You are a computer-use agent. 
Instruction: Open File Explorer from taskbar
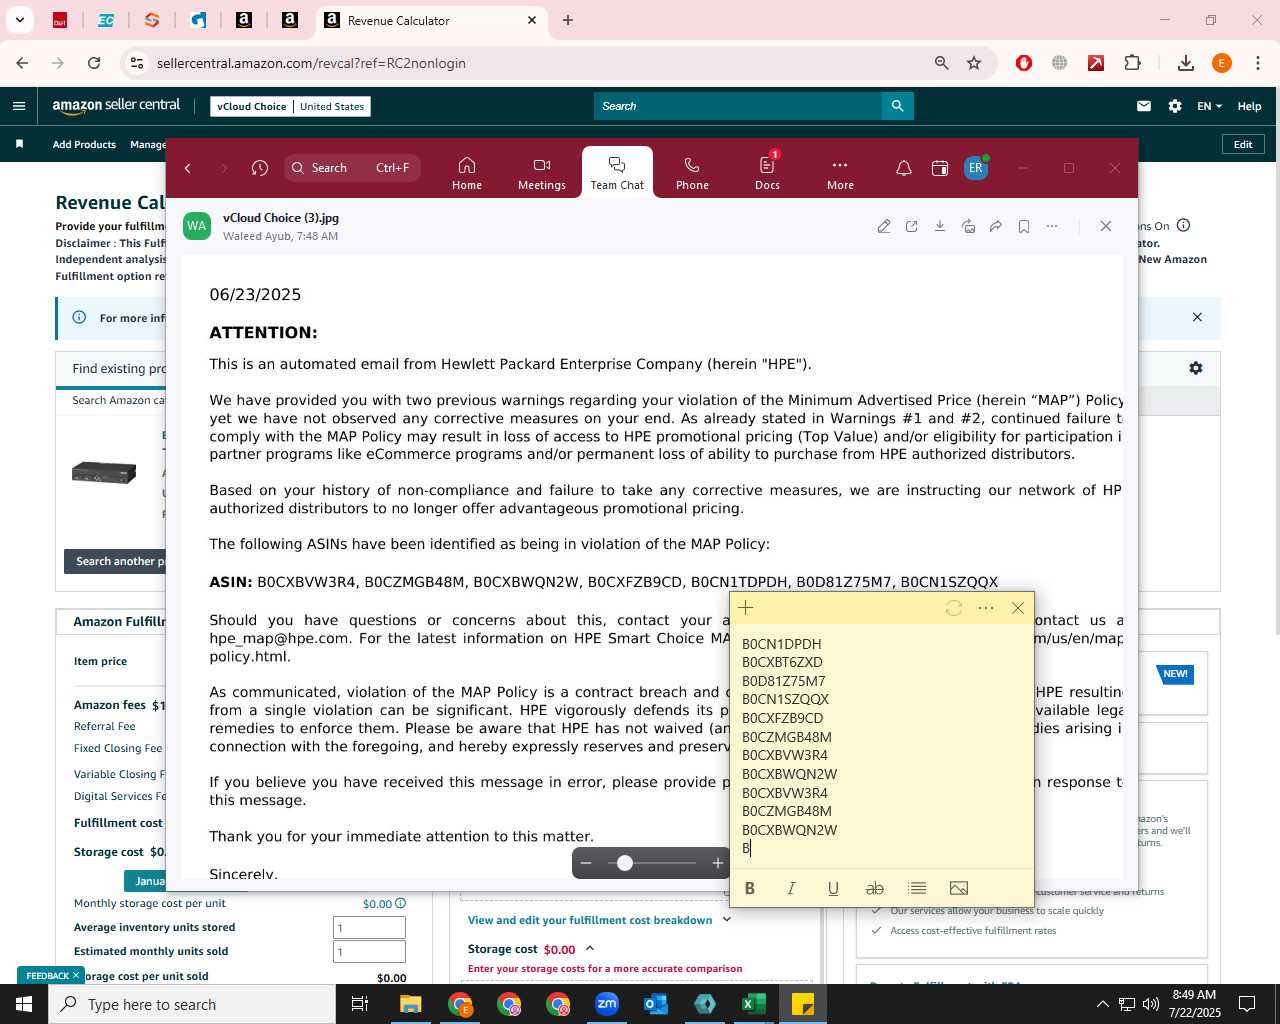[411, 1004]
